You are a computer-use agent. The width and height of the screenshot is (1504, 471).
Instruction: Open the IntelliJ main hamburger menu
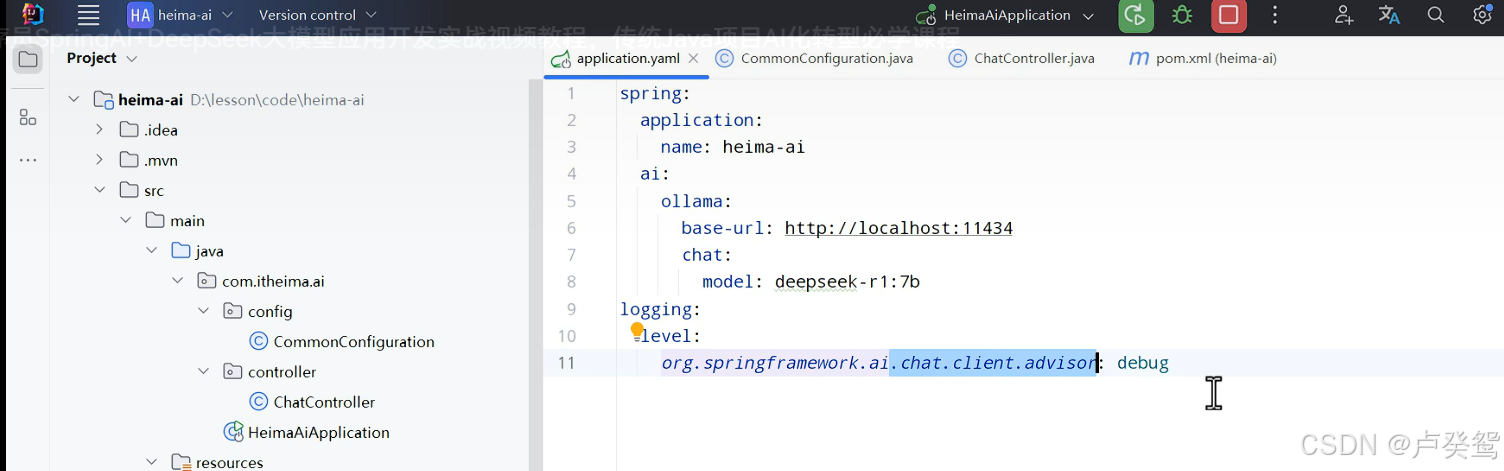88,15
